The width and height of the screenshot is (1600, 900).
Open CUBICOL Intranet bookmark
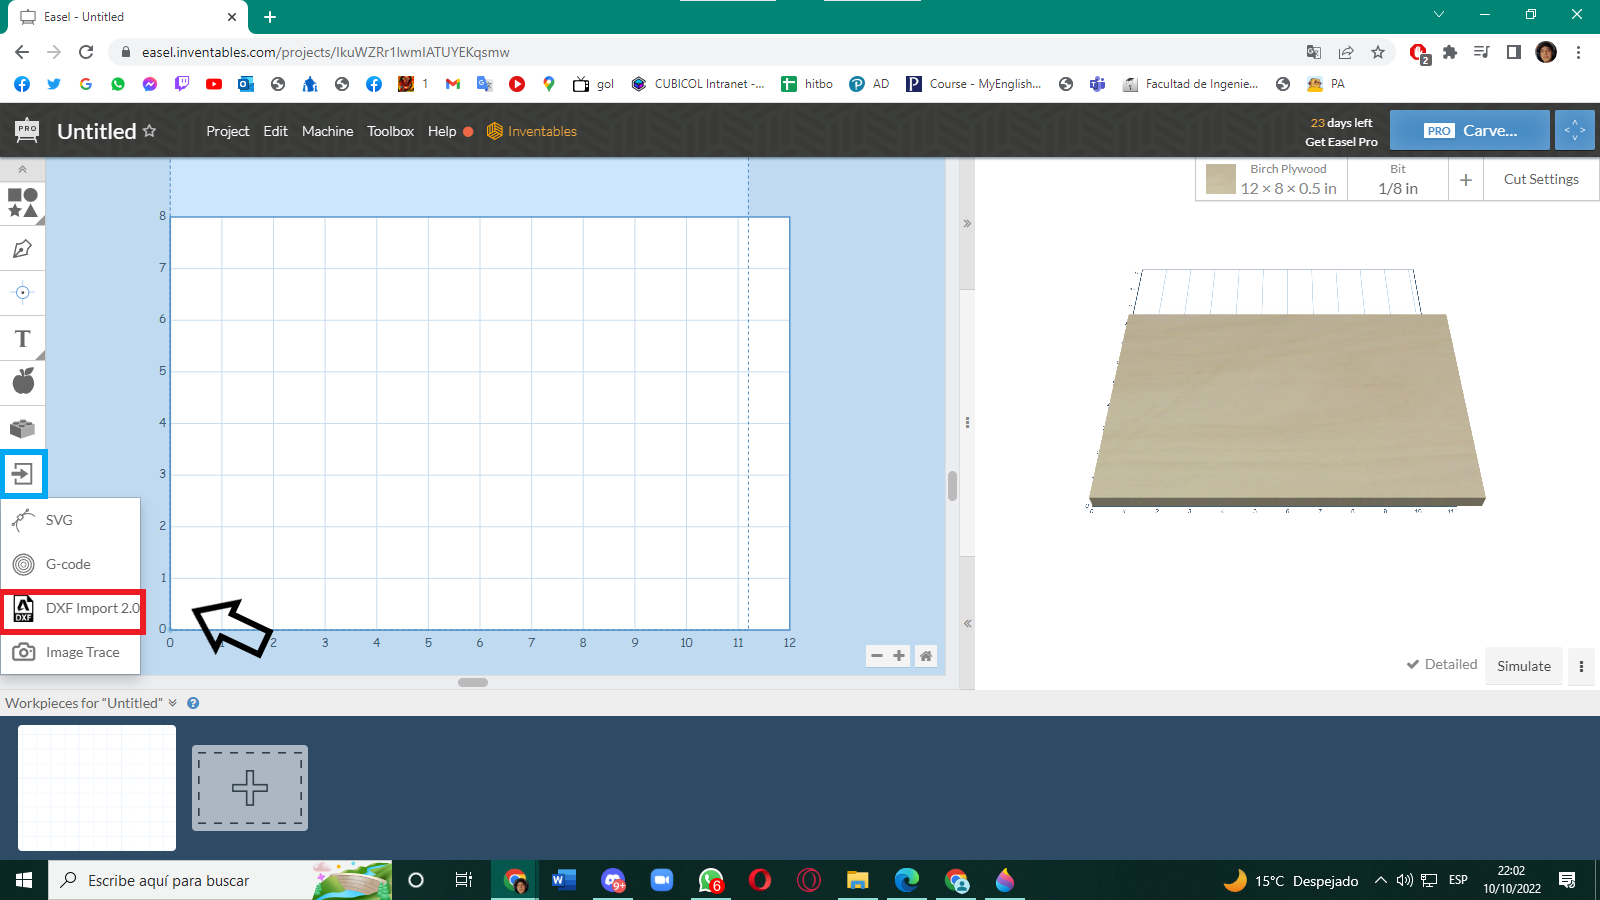(x=698, y=84)
